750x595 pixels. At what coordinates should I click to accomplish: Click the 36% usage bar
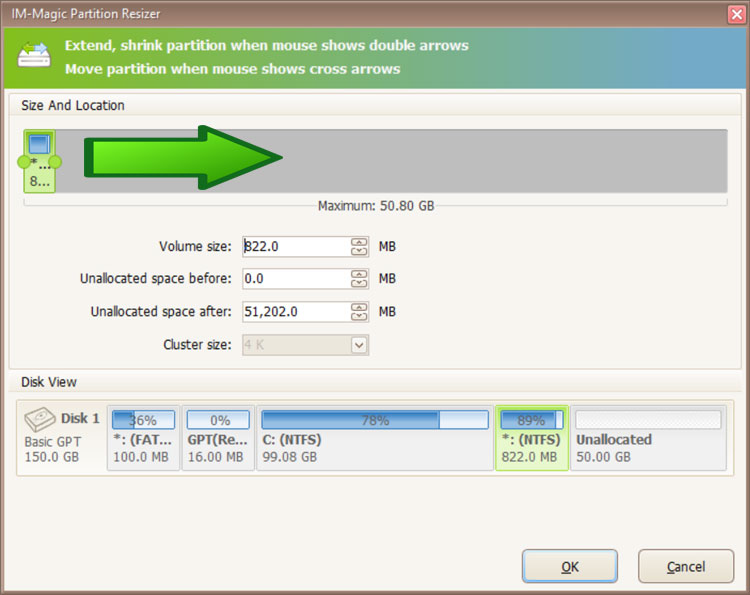point(143,420)
